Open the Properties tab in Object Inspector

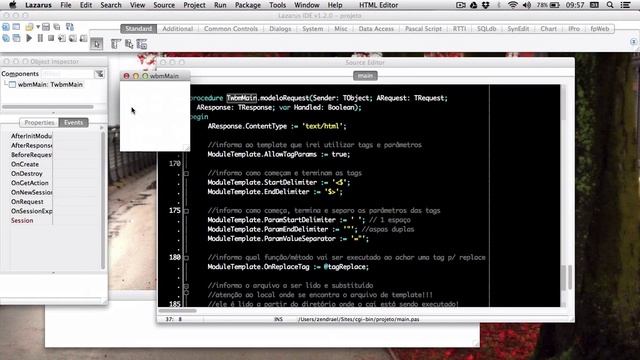pyautogui.click(x=39, y=122)
